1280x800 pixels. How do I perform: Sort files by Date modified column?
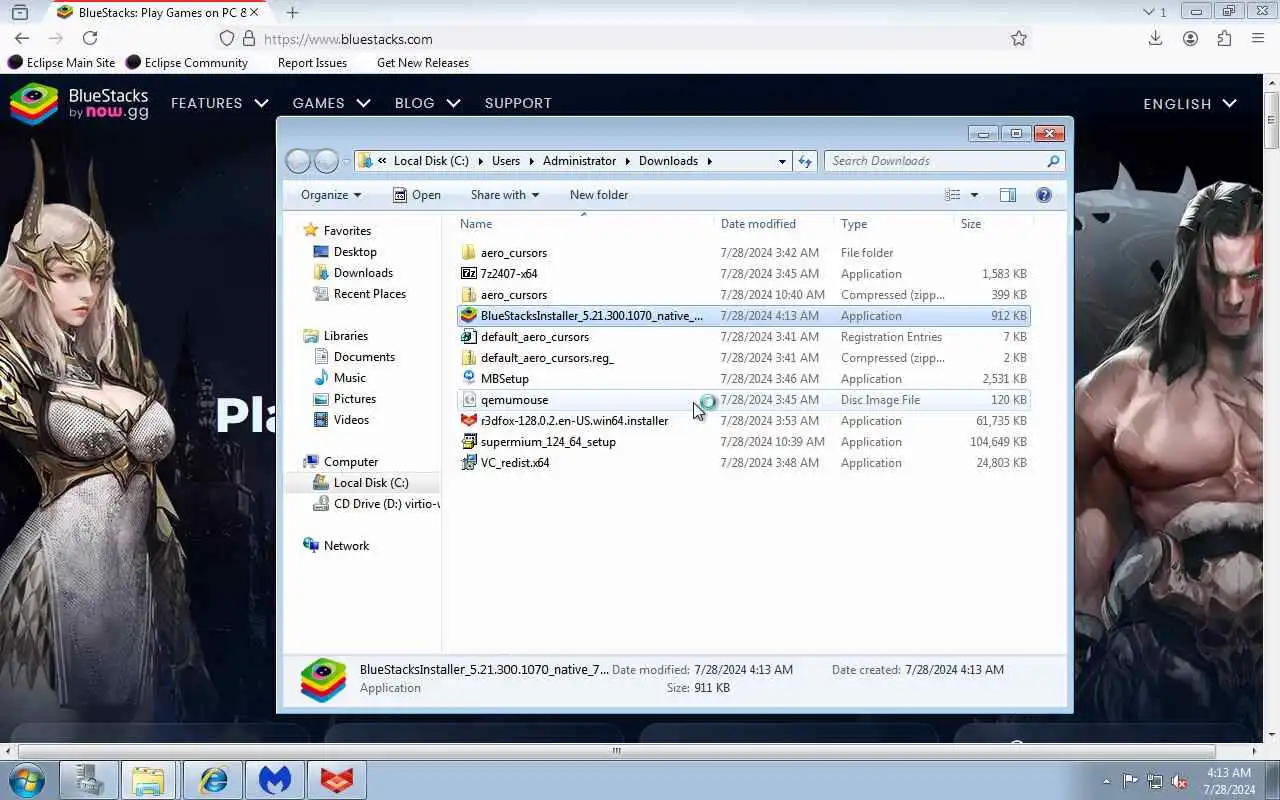pos(773,224)
